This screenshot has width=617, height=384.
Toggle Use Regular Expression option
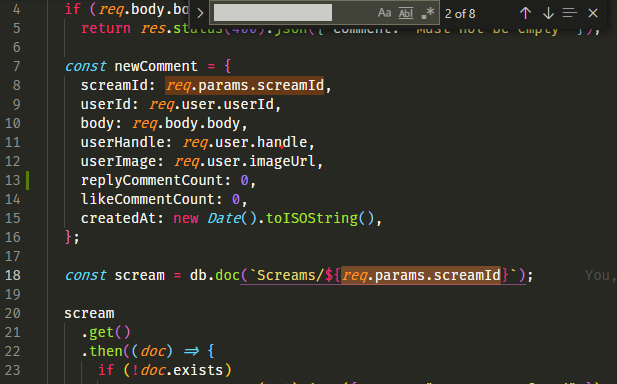pos(428,13)
